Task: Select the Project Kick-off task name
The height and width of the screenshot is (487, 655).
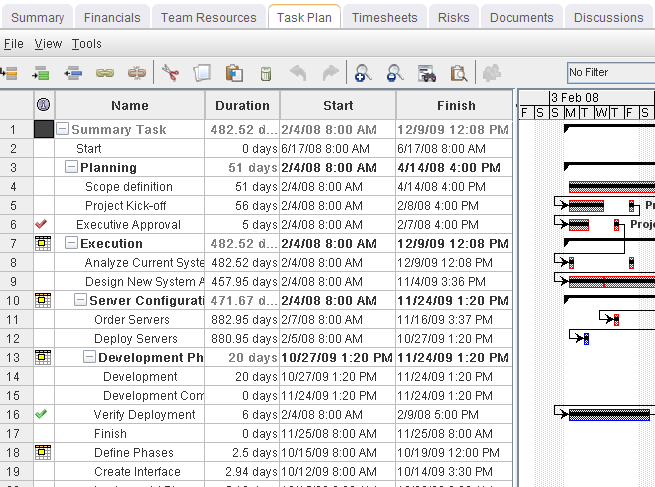Action: pyautogui.click(x=125, y=205)
